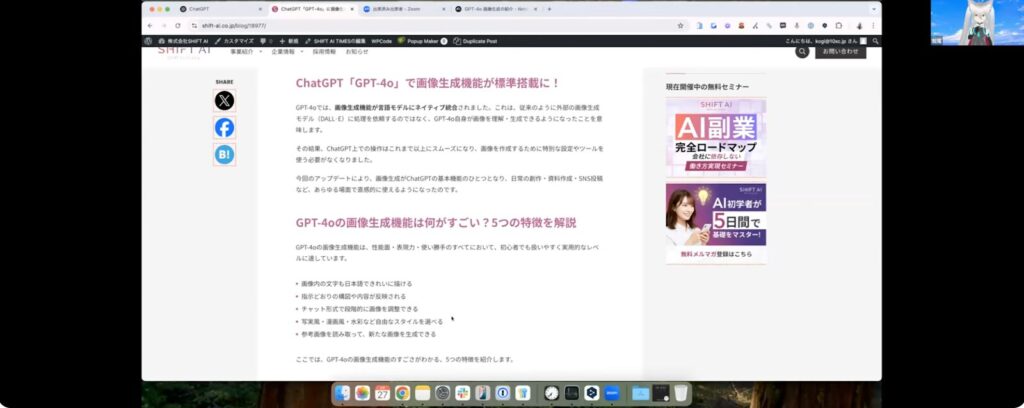Launch Slack from the Dock
This screenshot has height=408, width=1024.
tap(462, 393)
